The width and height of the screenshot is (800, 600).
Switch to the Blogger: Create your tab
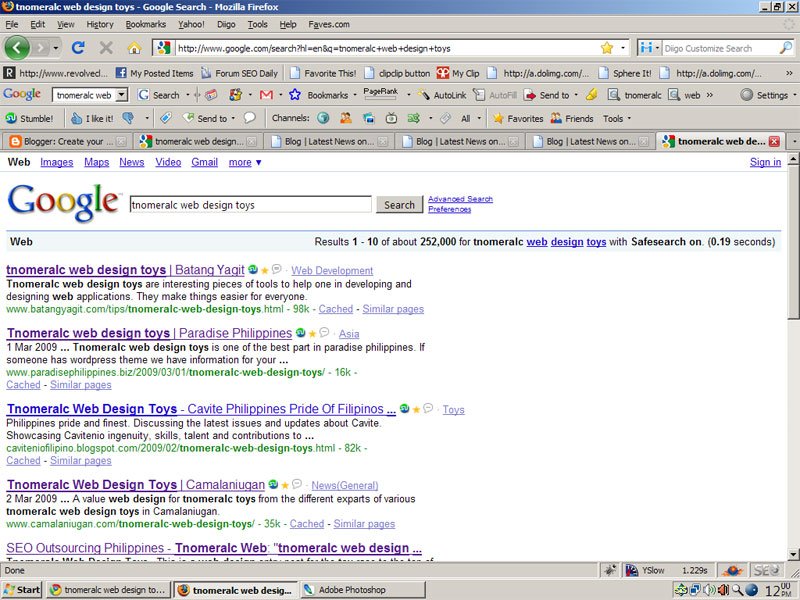pyautogui.click(x=67, y=141)
